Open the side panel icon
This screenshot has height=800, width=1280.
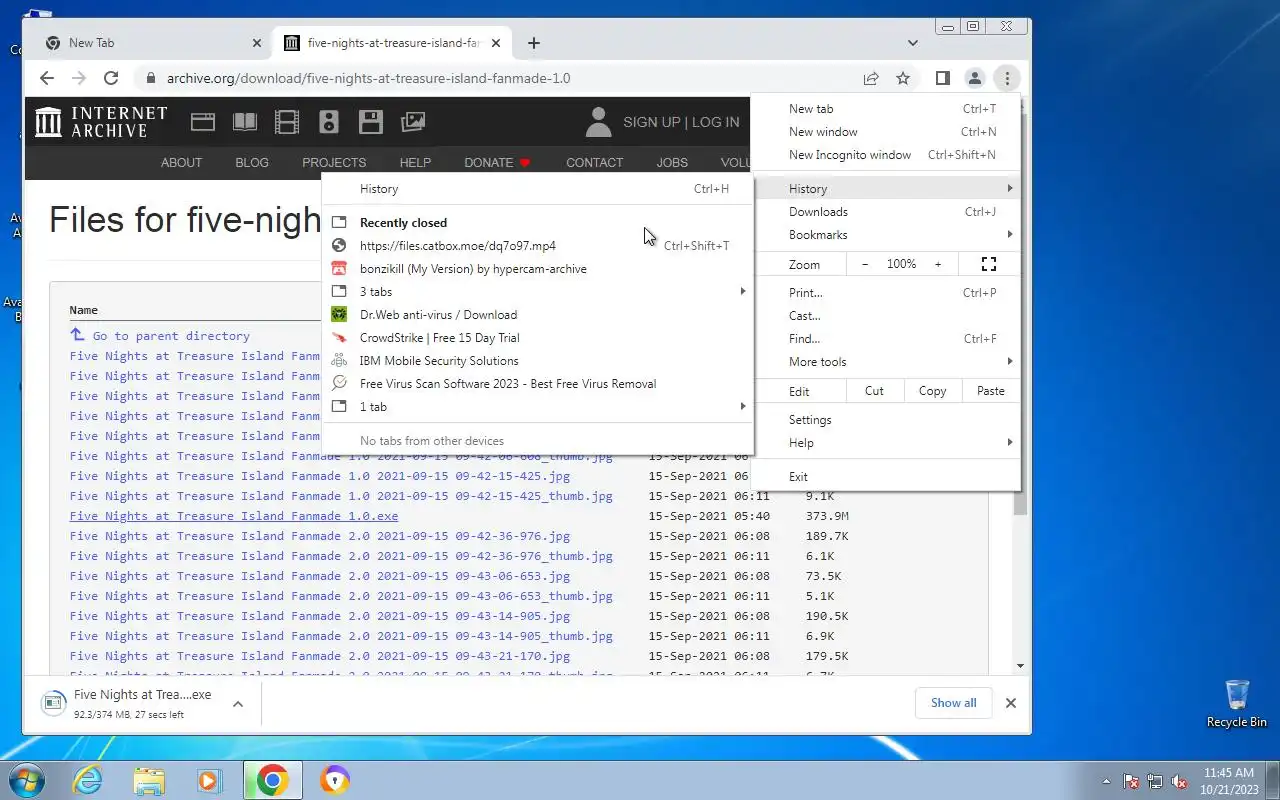click(942, 78)
